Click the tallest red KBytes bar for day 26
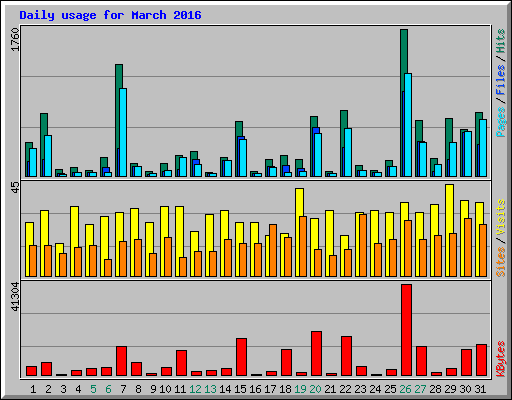The image size is (512, 400). click(406, 330)
